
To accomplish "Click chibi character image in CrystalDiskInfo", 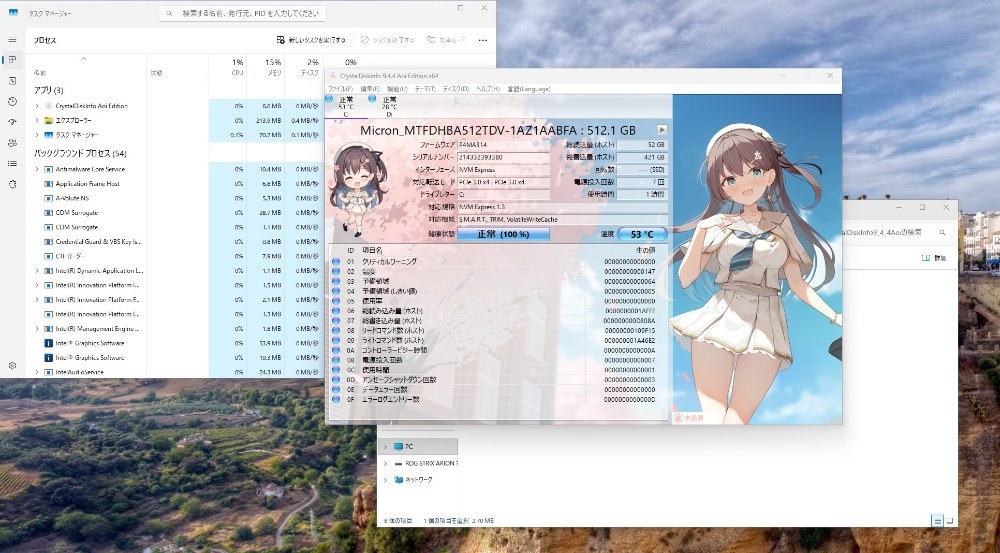I will pyautogui.click(x=357, y=189).
